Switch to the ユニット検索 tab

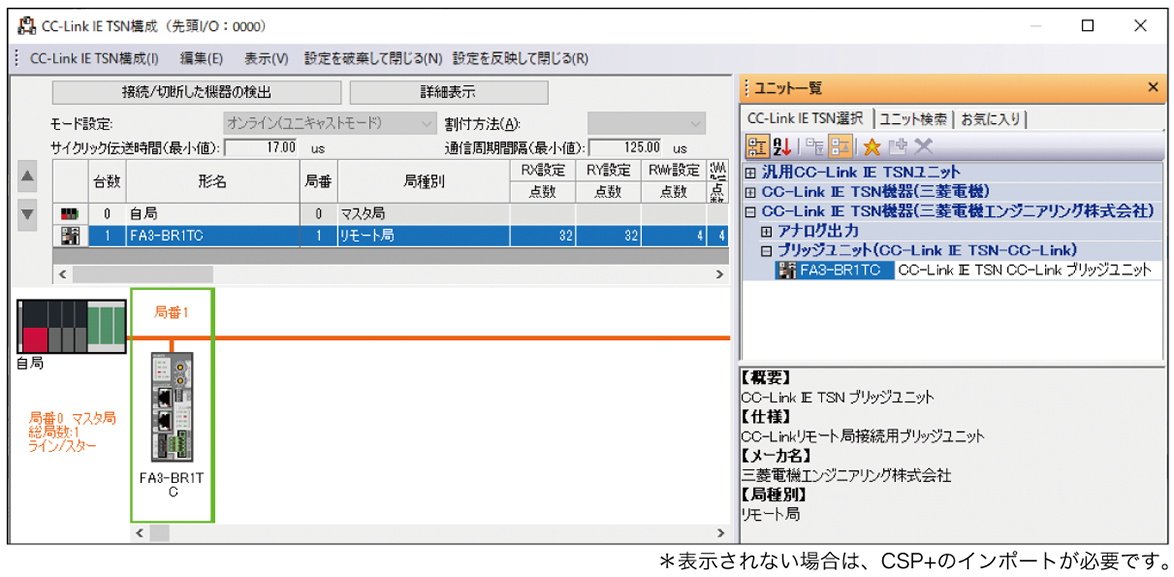914,119
